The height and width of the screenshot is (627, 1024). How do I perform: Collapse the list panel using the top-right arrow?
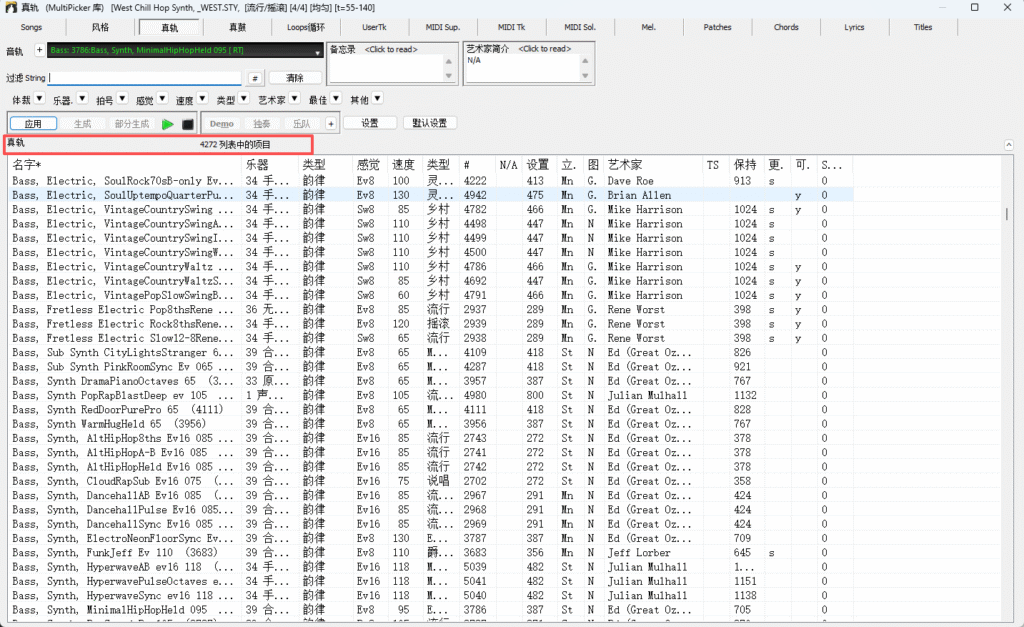1008,145
